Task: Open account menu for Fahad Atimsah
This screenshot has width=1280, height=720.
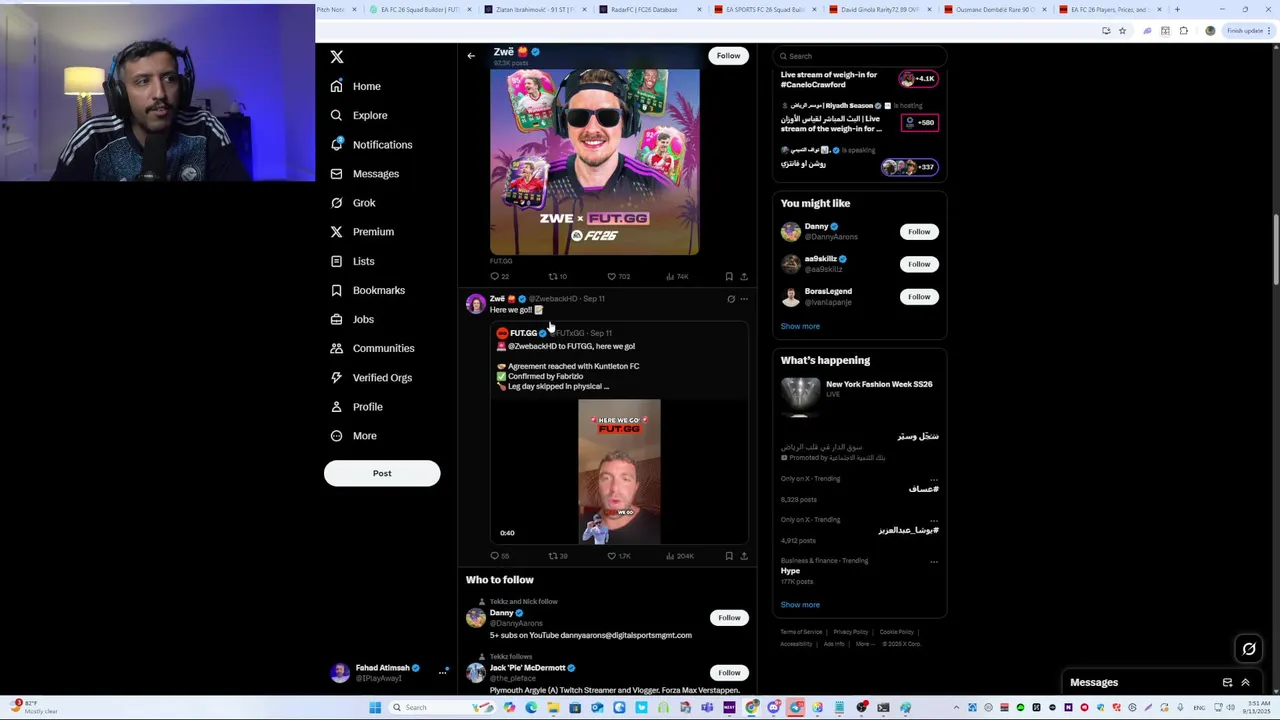Action: (388, 673)
